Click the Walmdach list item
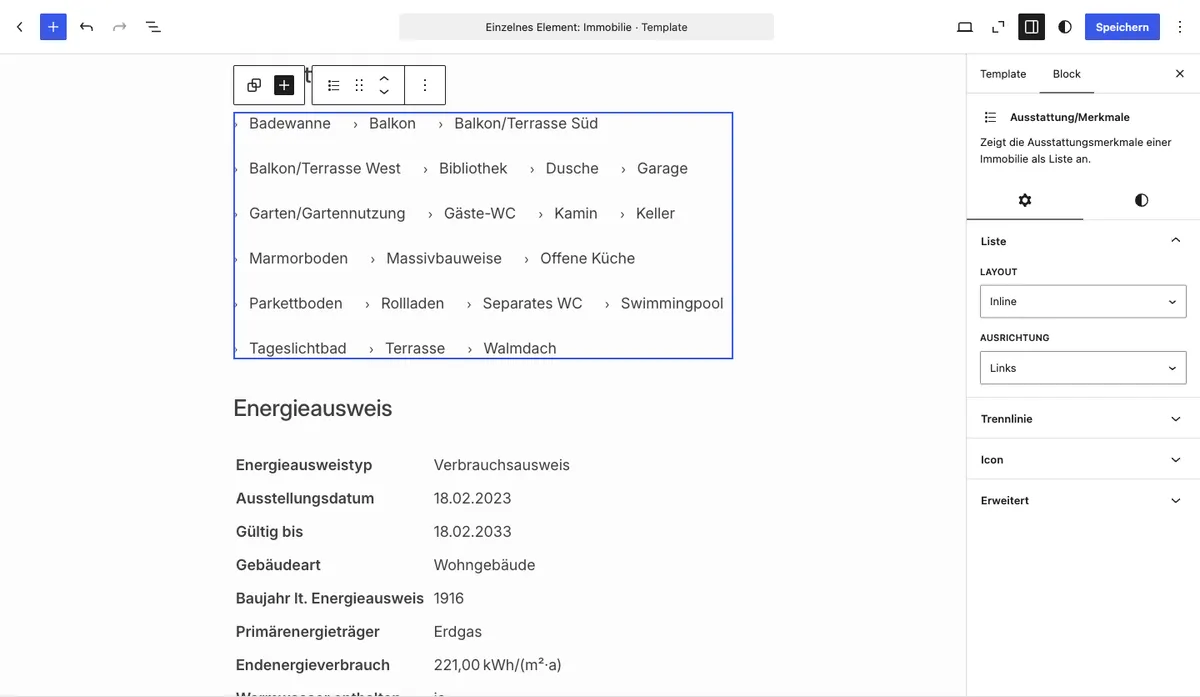The height and width of the screenshot is (697, 1200). pos(520,348)
